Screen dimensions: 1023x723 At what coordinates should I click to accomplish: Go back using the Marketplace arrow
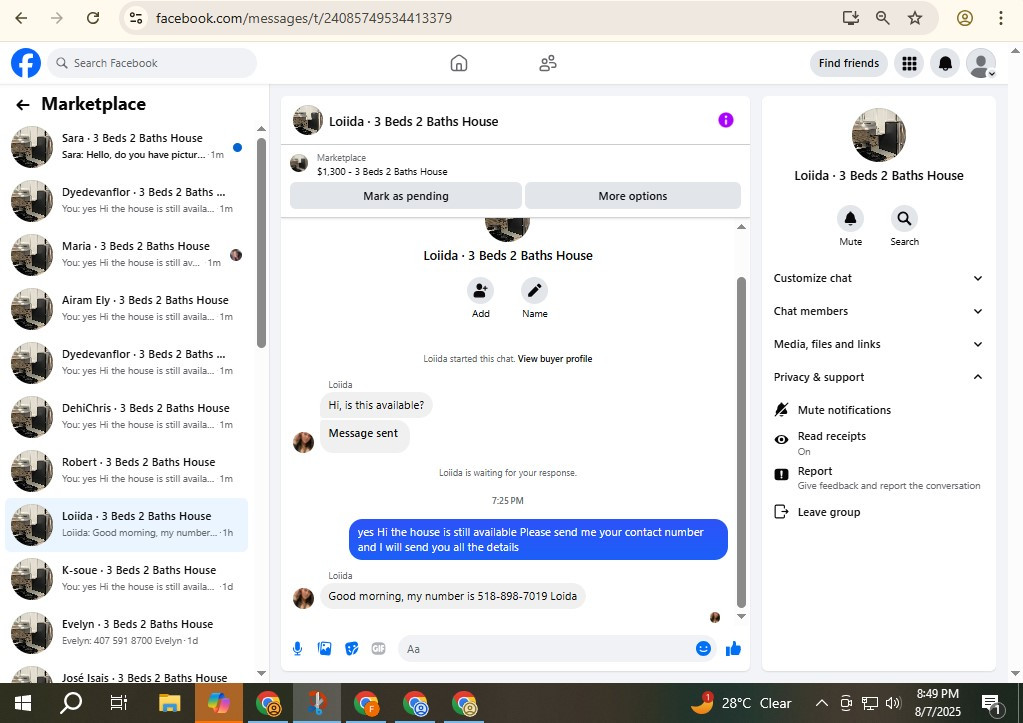(x=23, y=104)
